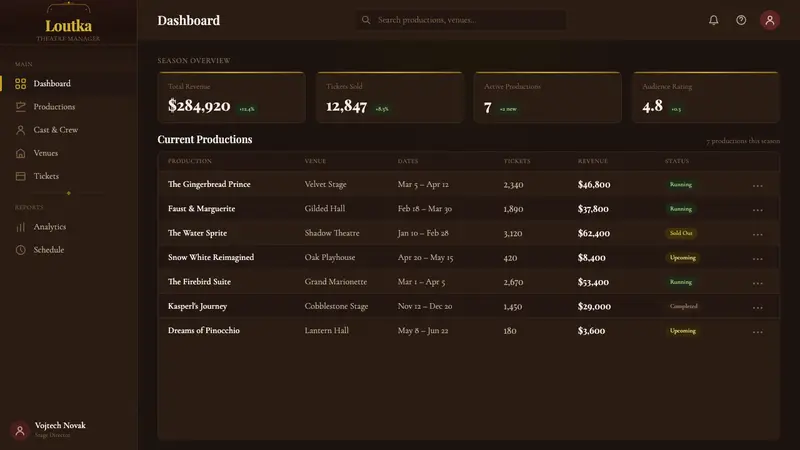Open Analytics under Reports

(x=68, y=227)
